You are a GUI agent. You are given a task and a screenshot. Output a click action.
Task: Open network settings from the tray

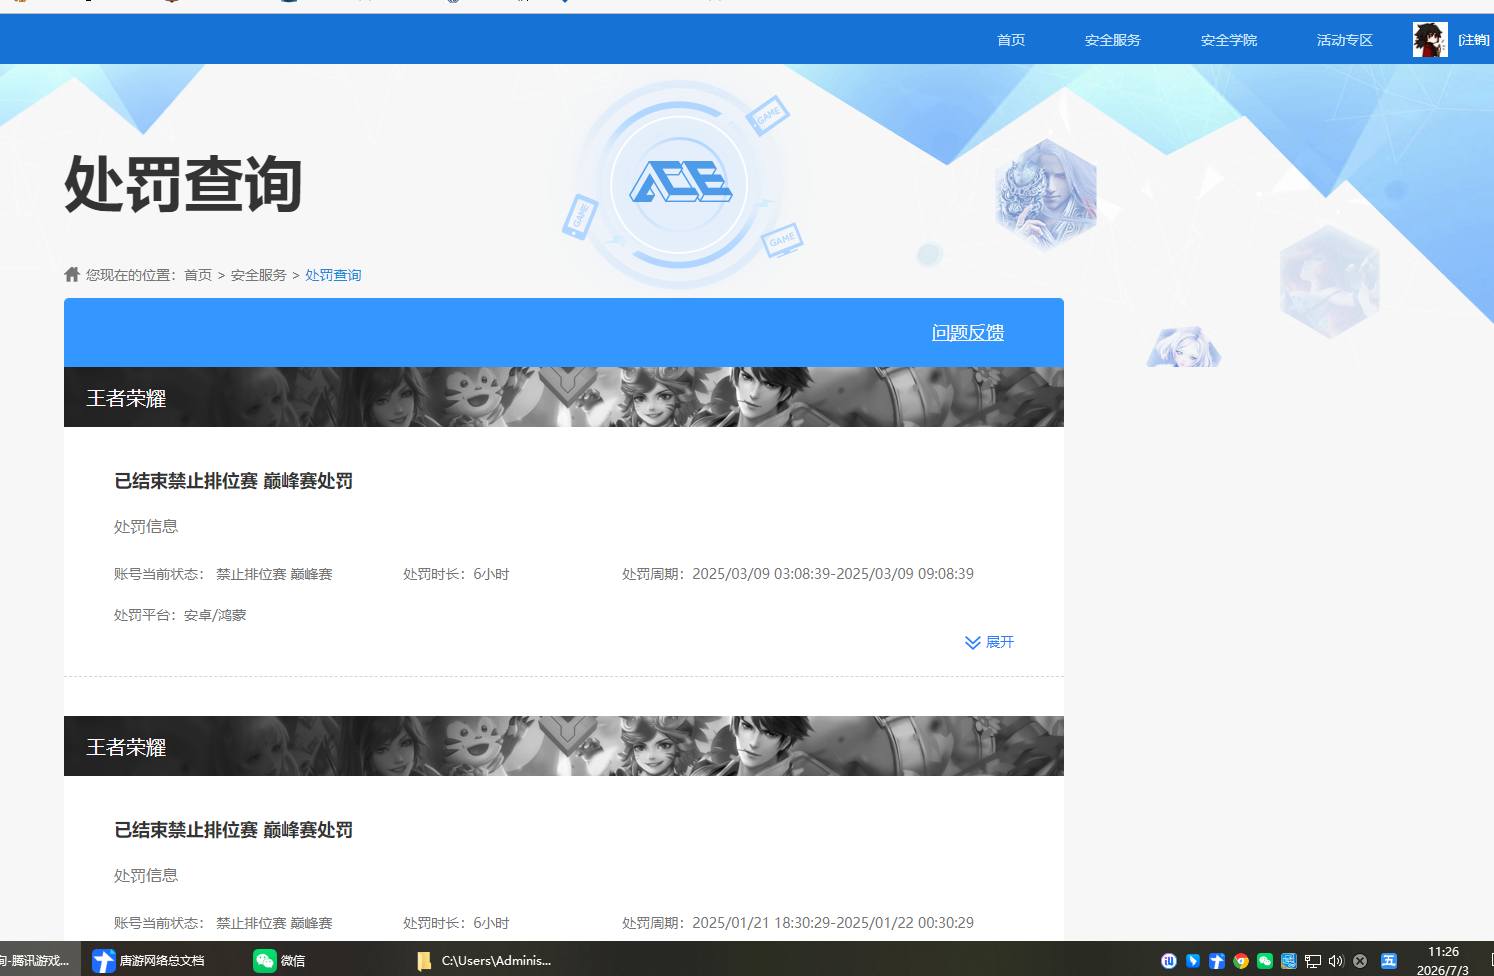point(1313,961)
